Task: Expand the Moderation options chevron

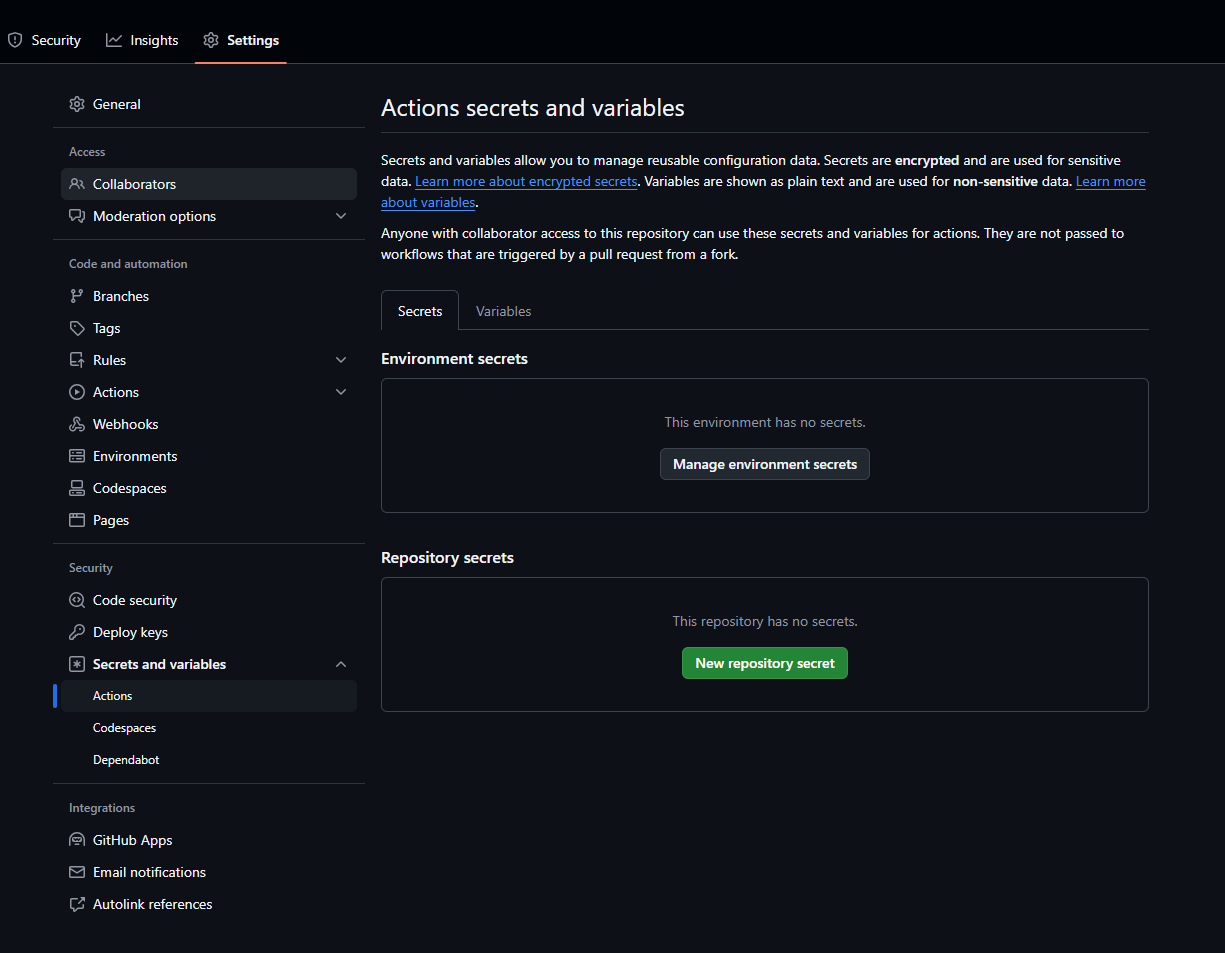Action: (341, 216)
